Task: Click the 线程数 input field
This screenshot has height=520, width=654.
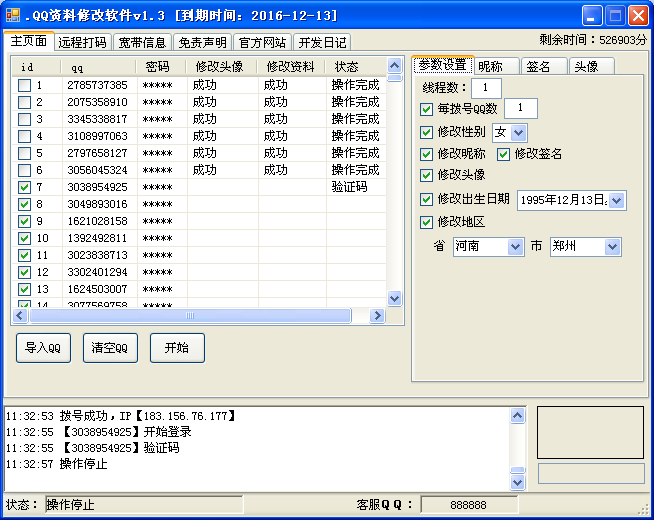Action: tap(486, 88)
